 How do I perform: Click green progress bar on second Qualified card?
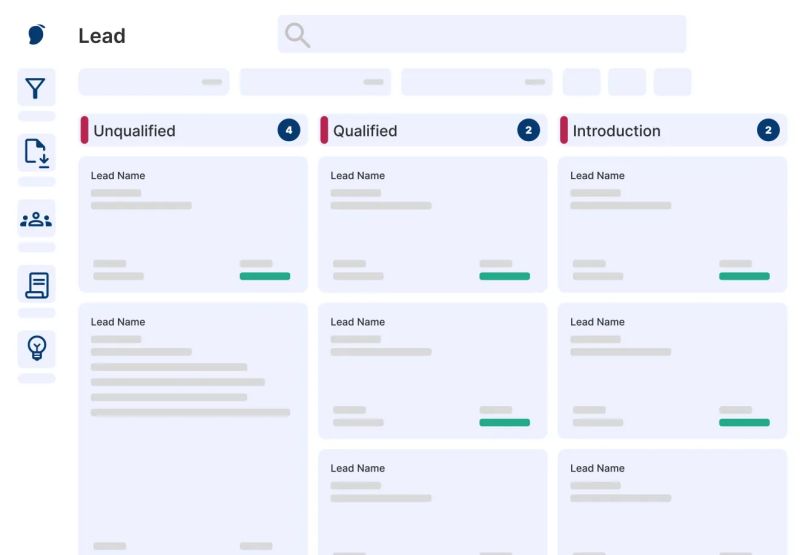pos(505,422)
